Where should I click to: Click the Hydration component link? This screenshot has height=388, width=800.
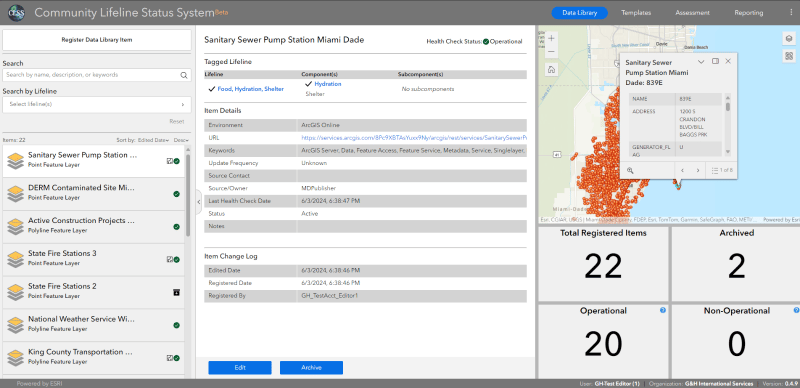tap(328, 84)
